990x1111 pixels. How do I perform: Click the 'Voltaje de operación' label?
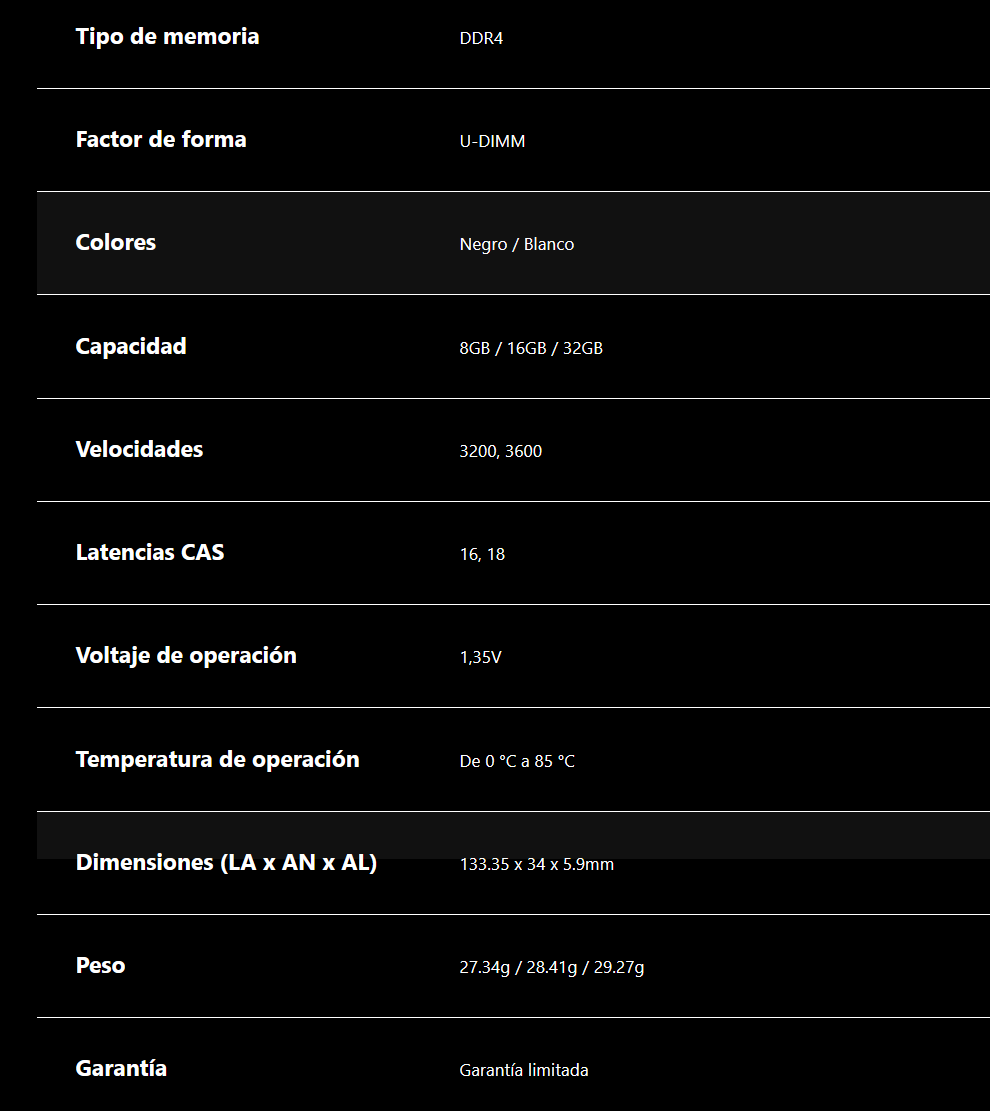coord(186,655)
